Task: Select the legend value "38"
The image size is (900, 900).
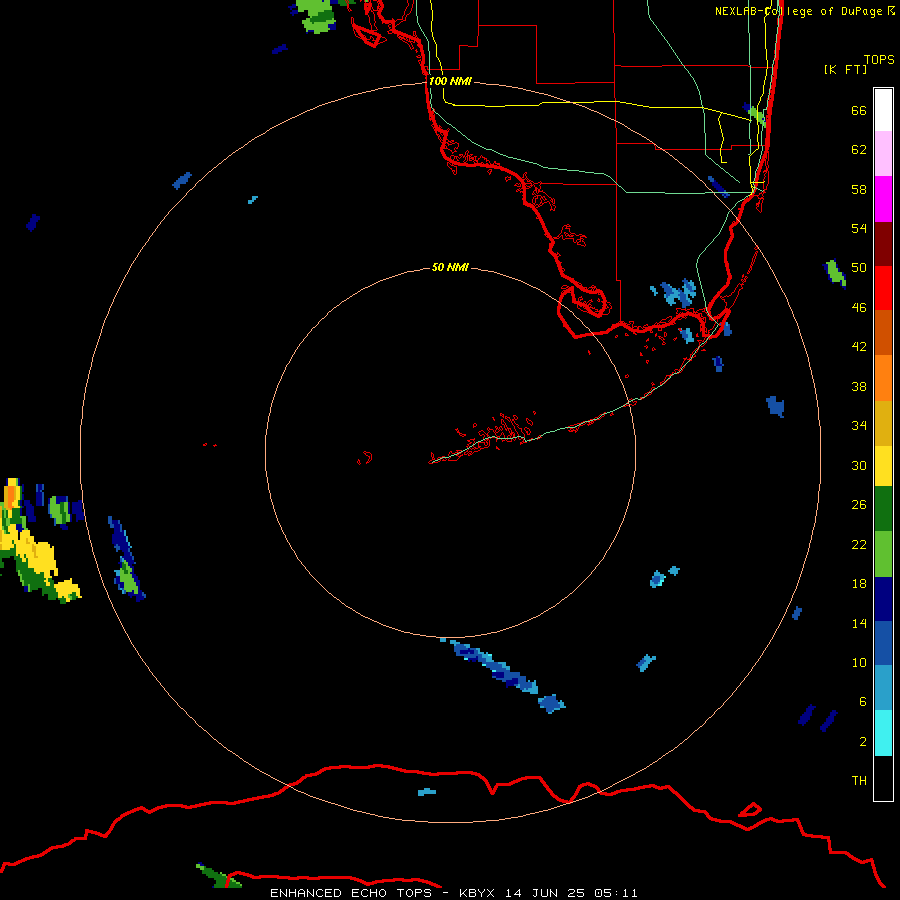Action: 859,386
